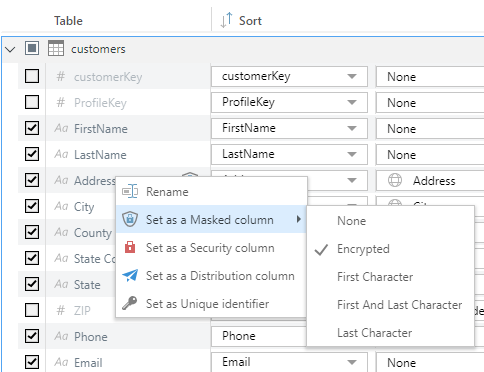Collapse the customers table chevron
Image resolution: width=484 pixels, height=372 pixels.
coord(10,50)
